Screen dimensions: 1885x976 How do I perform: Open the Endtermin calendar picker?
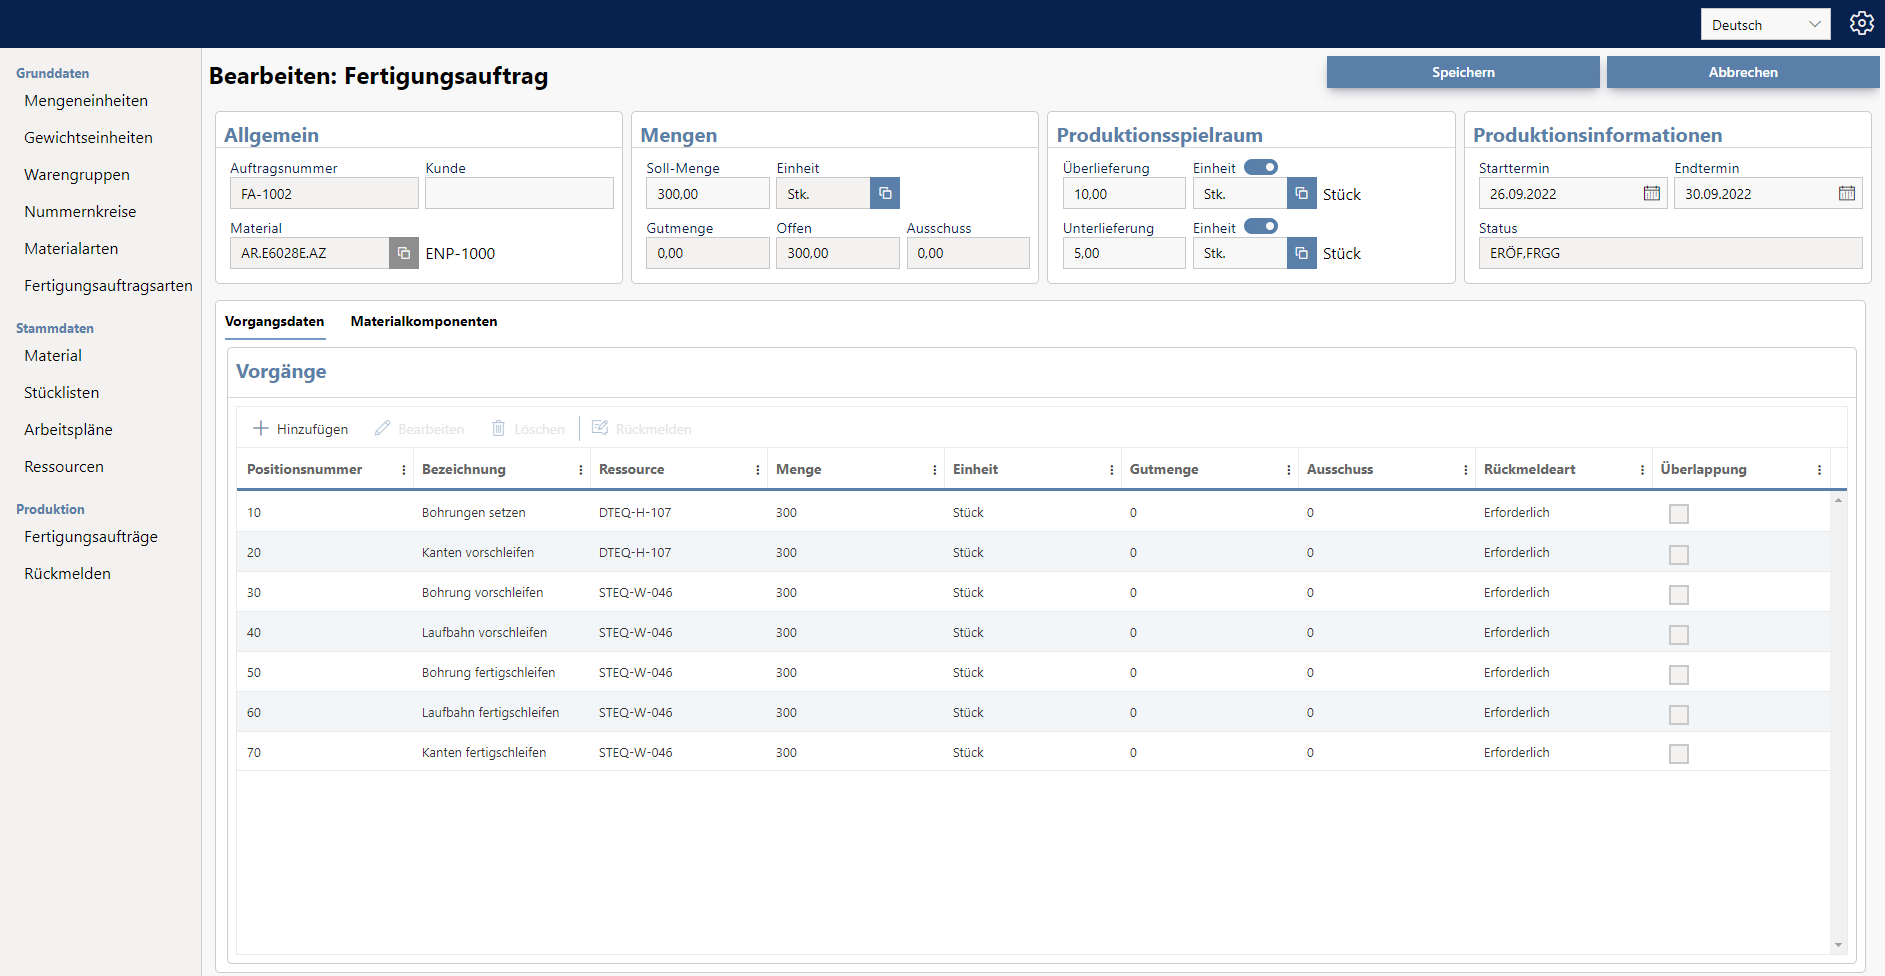[1847, 193]
